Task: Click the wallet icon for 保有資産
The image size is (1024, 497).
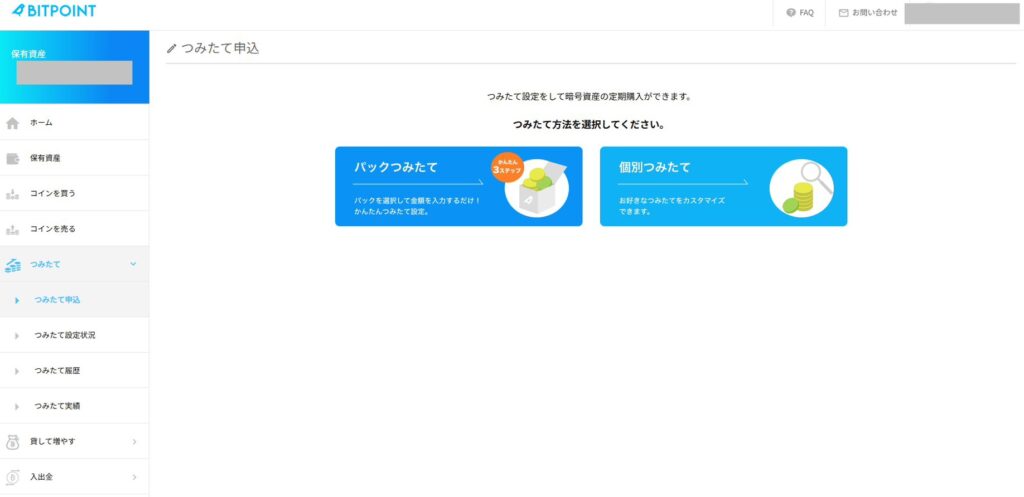Action: 13,158
